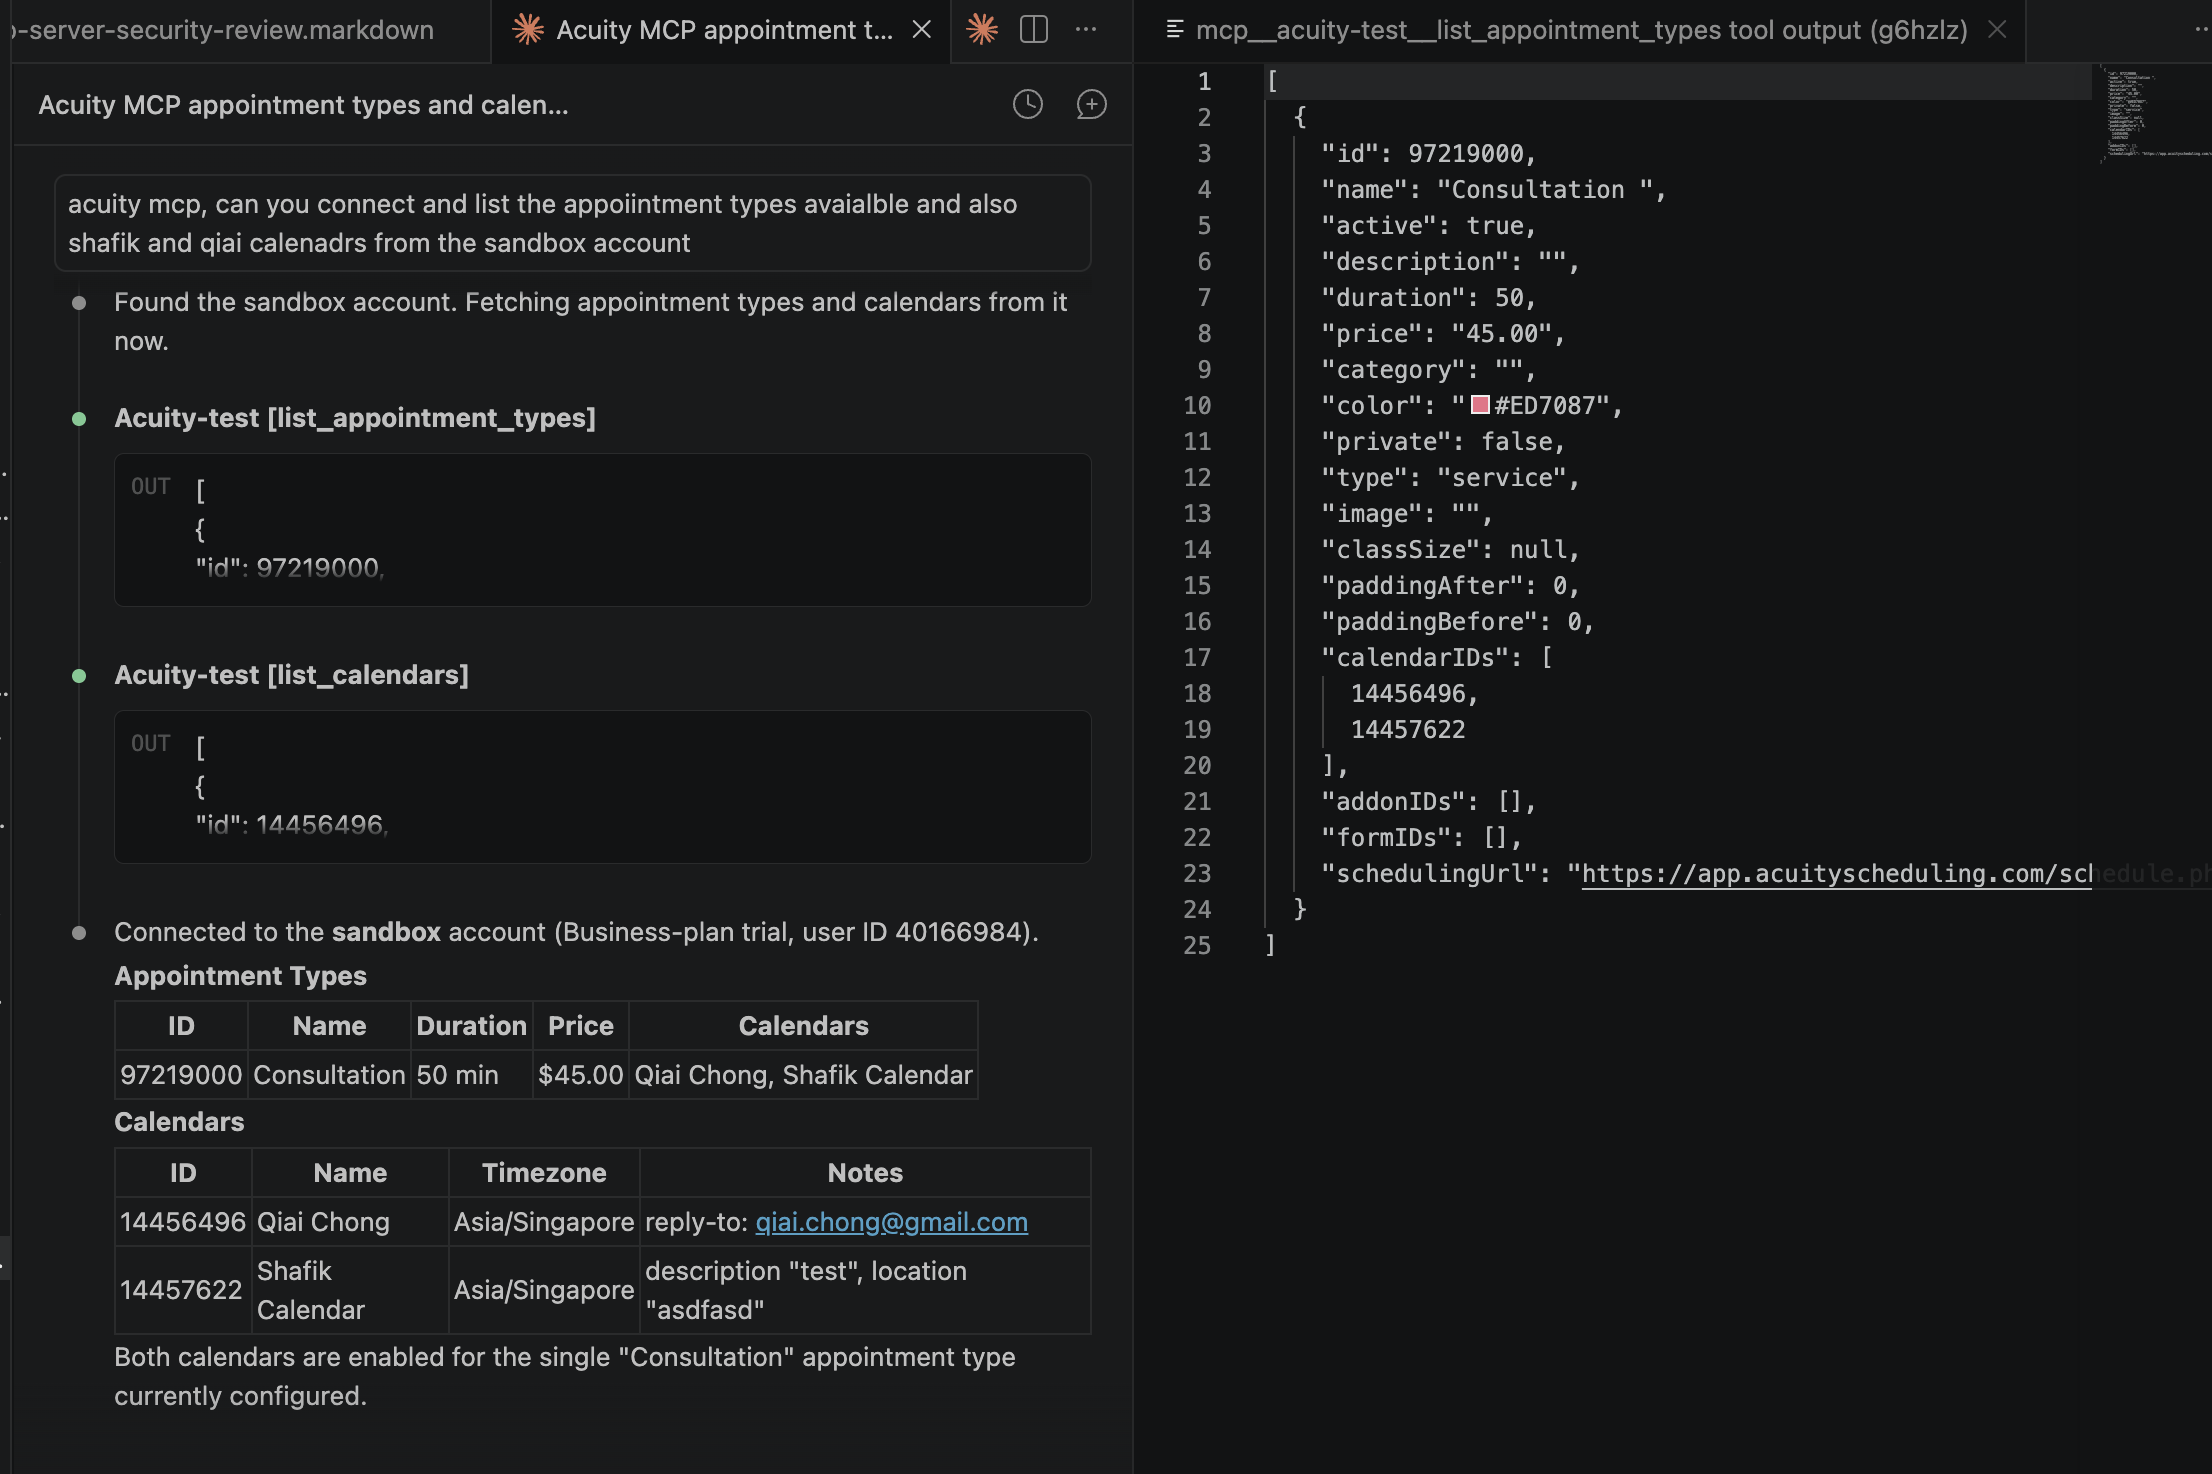Click line number 17 in gutter

coord(1196,658)
